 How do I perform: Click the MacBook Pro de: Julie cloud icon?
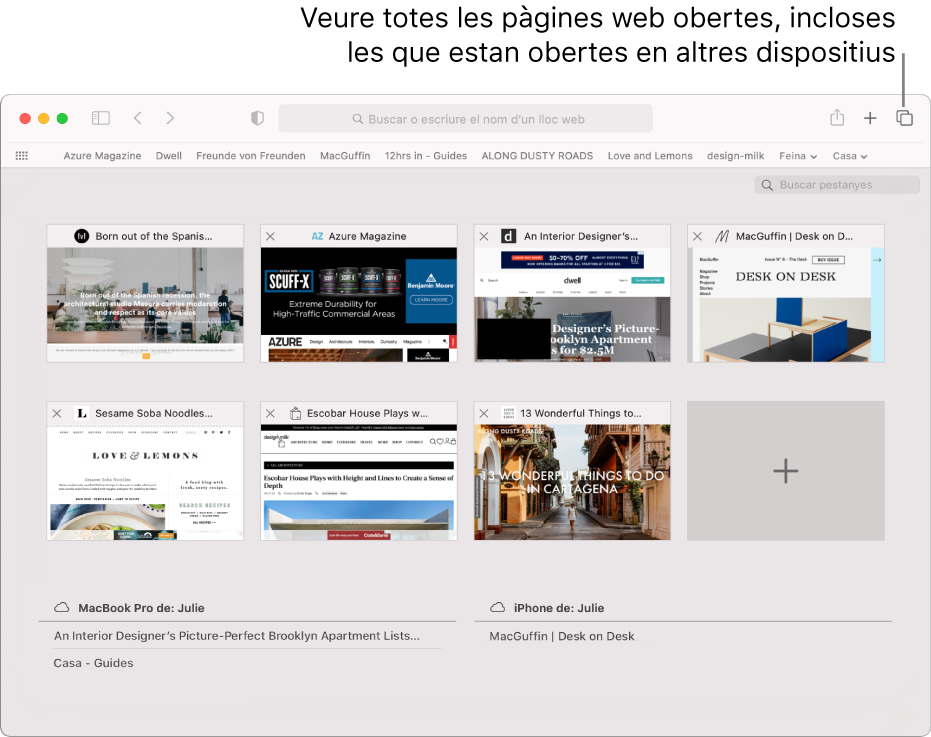click(62, 608)
